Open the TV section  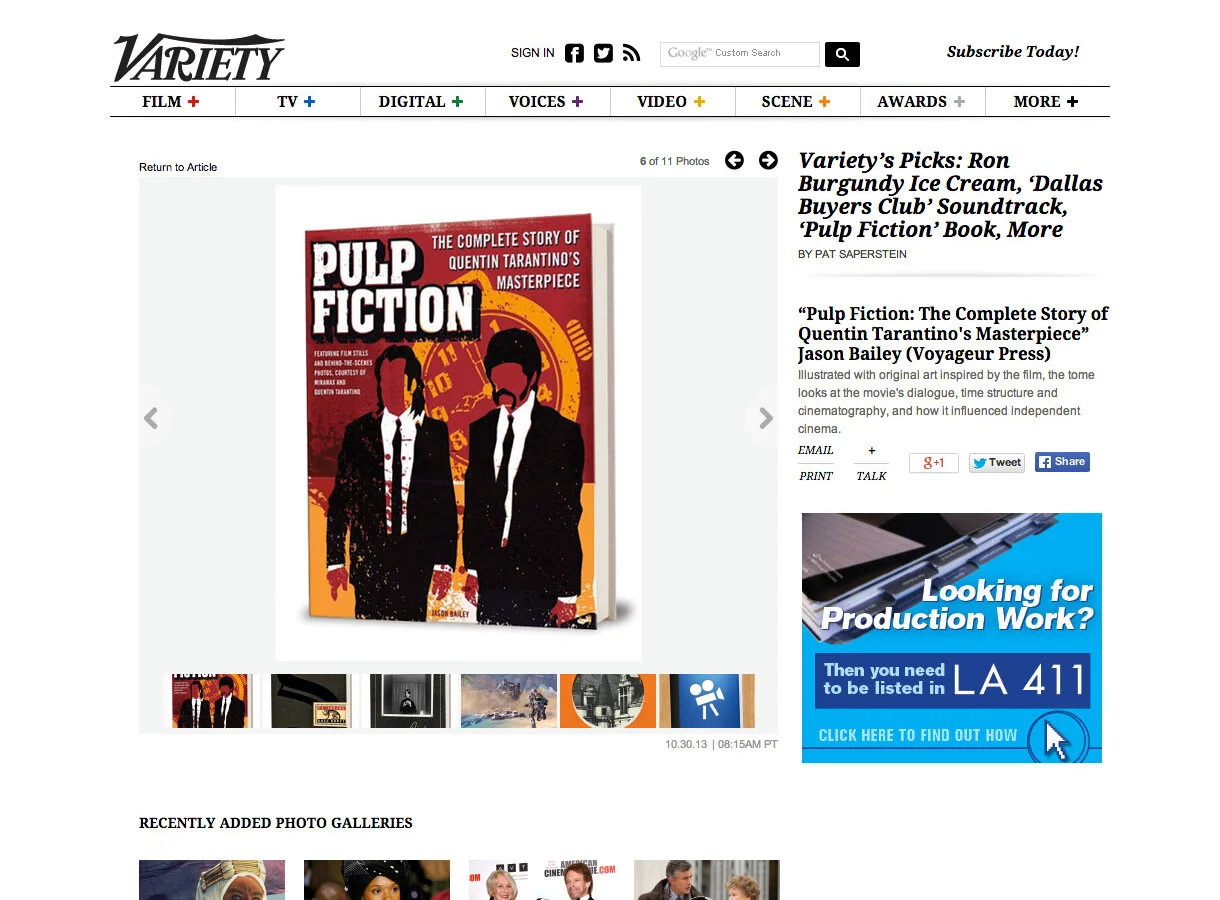pos(287,102)
